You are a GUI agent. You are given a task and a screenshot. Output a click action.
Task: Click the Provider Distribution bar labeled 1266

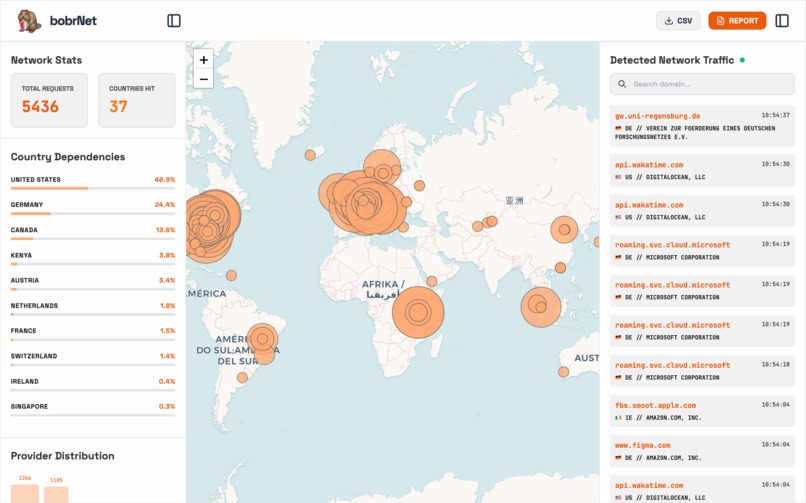click(25, 494)
